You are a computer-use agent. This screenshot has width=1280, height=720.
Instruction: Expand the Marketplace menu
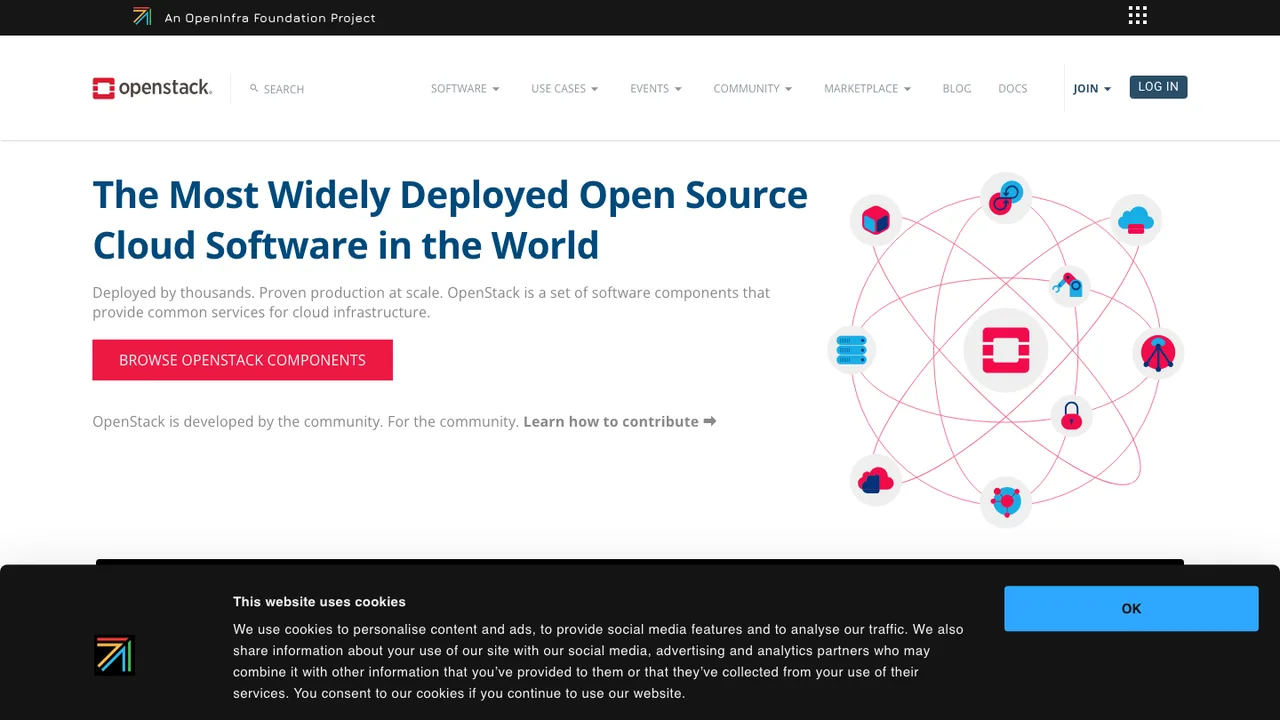(868, 89)
